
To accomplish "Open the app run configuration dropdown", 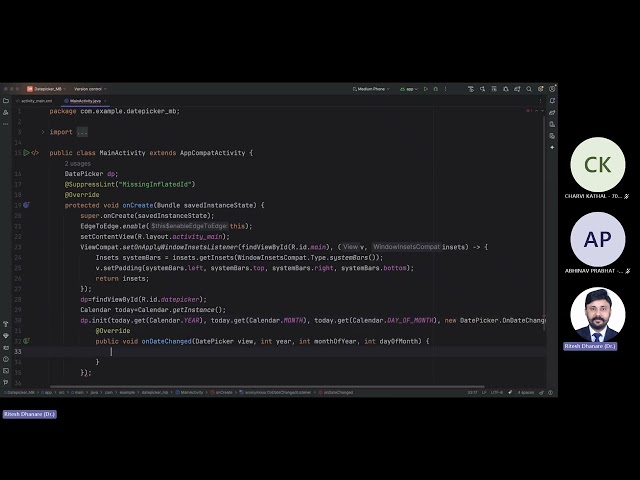I will (x=409, y=89).
